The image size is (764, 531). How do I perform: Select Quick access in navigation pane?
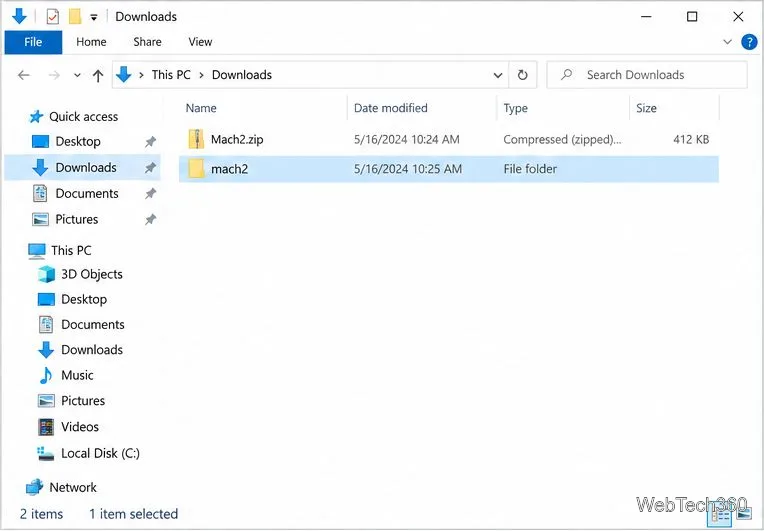pos(83,117)
